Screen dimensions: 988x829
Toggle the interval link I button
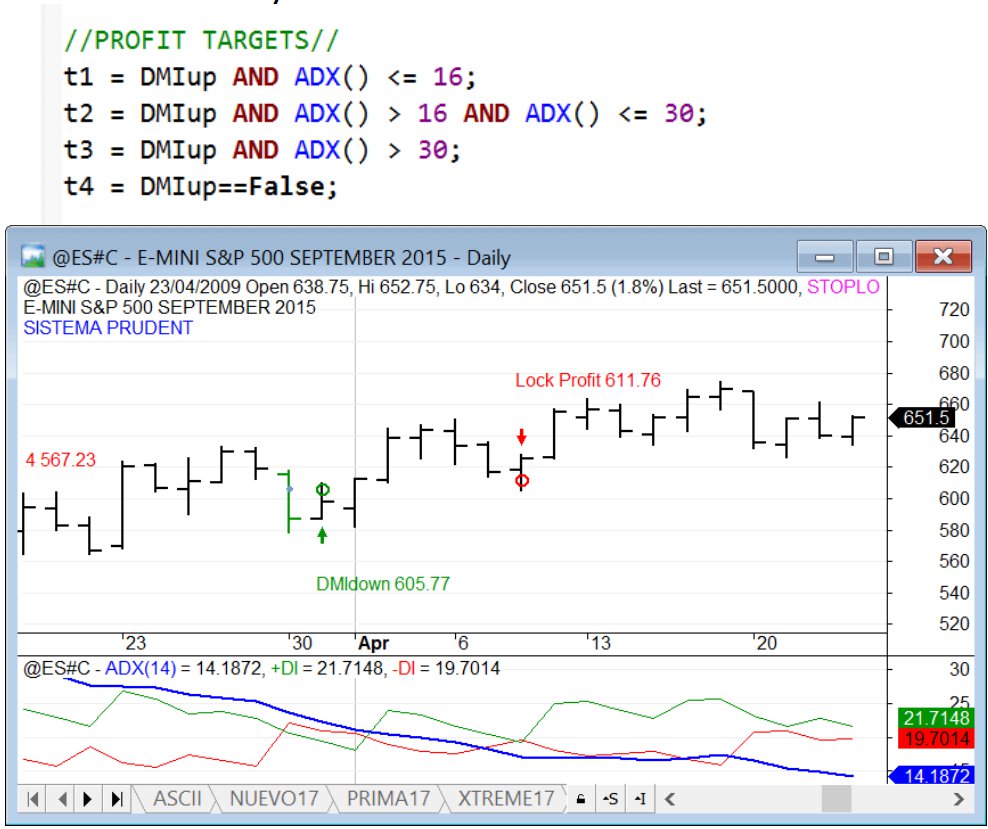pos(639,799)
